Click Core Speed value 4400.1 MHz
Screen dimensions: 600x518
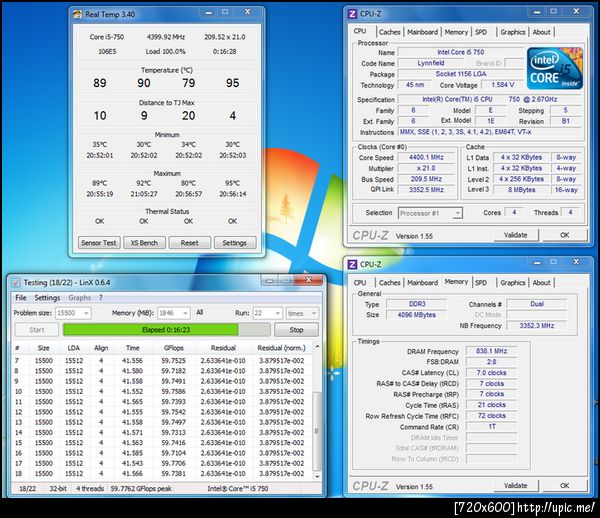426,157
